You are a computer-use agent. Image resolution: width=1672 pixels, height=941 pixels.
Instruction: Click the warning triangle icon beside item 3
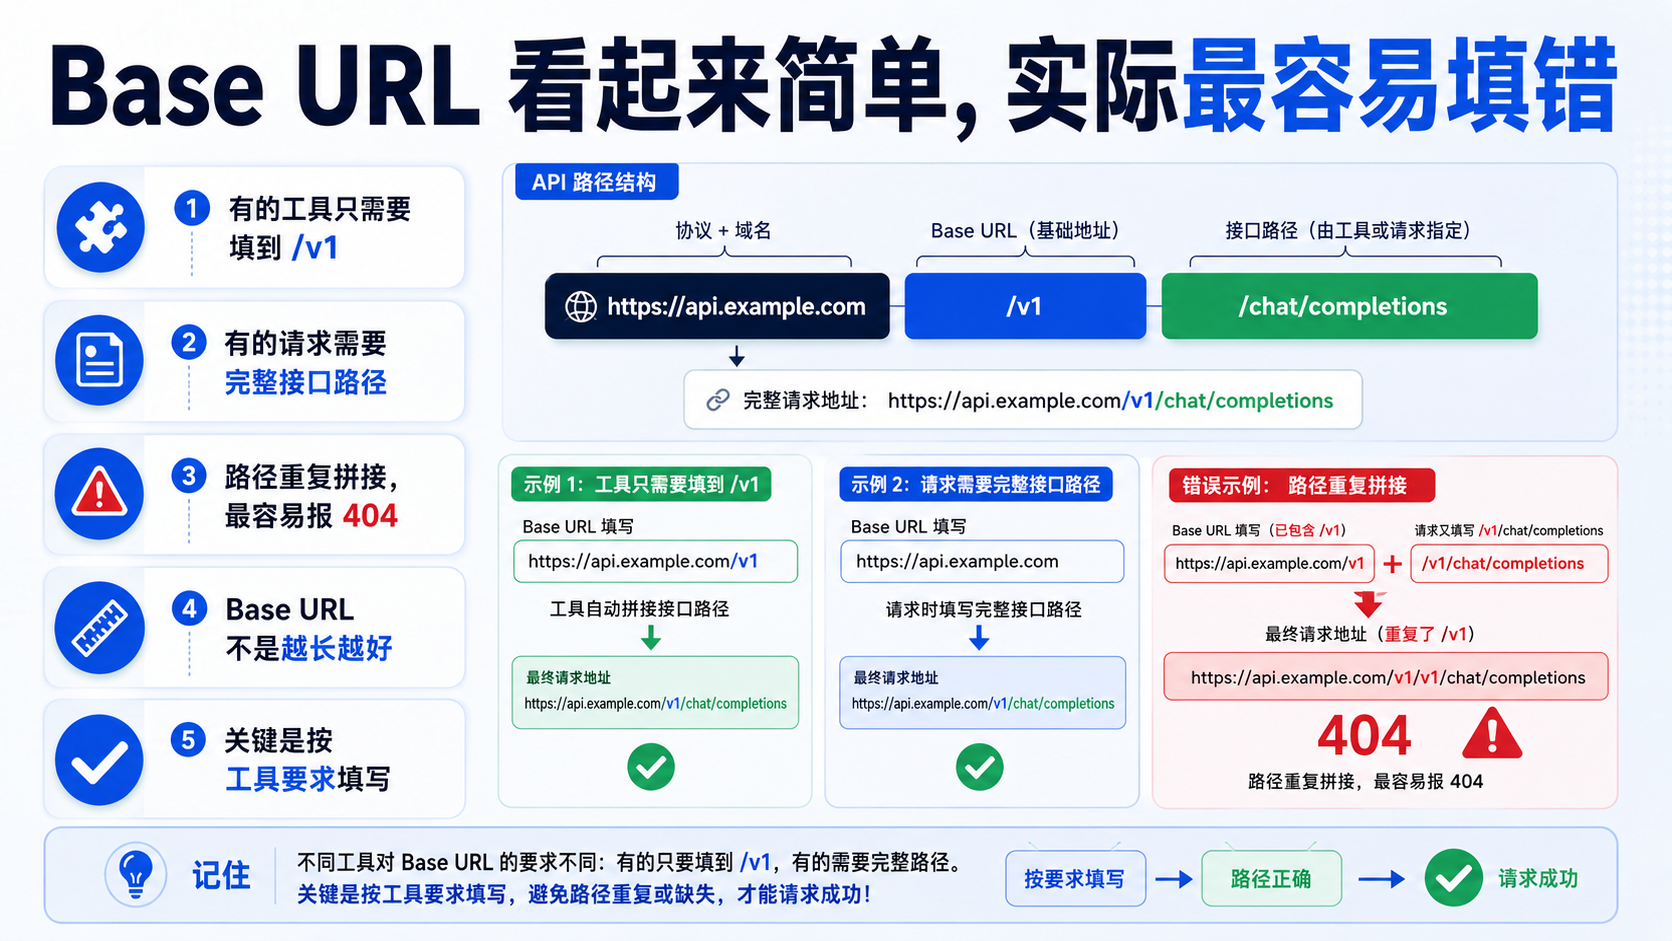99,494
